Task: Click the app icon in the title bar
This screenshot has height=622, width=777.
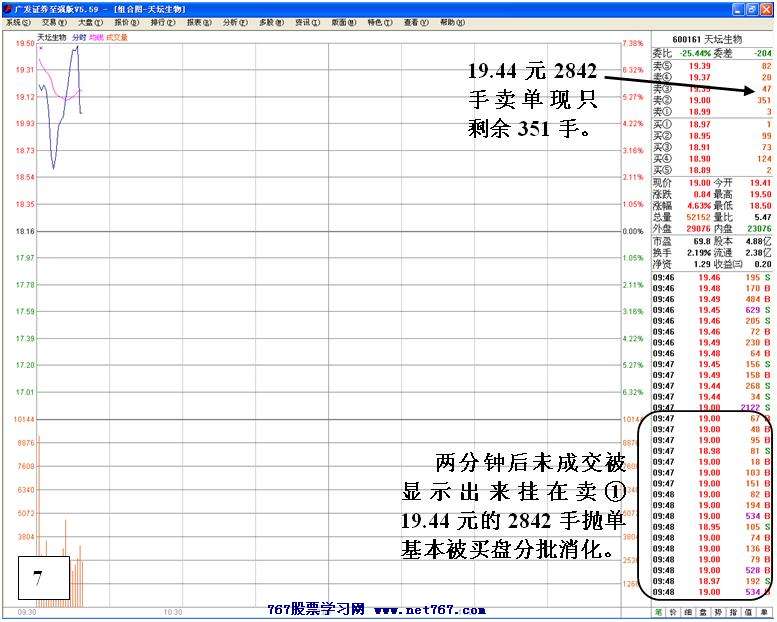Action: [x=6, y=8]
